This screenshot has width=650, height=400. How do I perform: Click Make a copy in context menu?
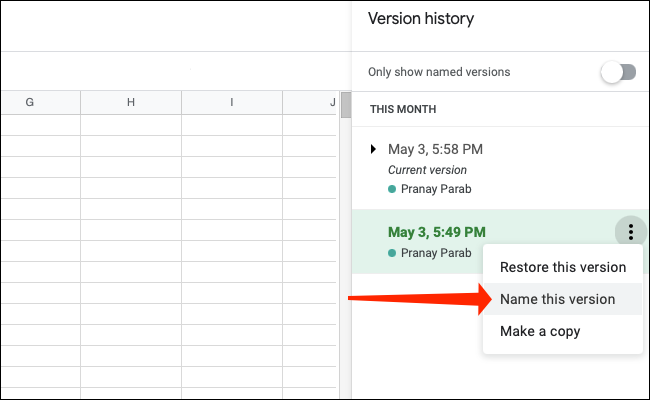(x=540, y=331)
